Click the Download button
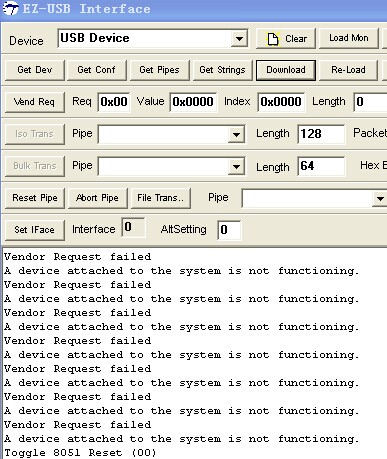 (x=286, y=70)
